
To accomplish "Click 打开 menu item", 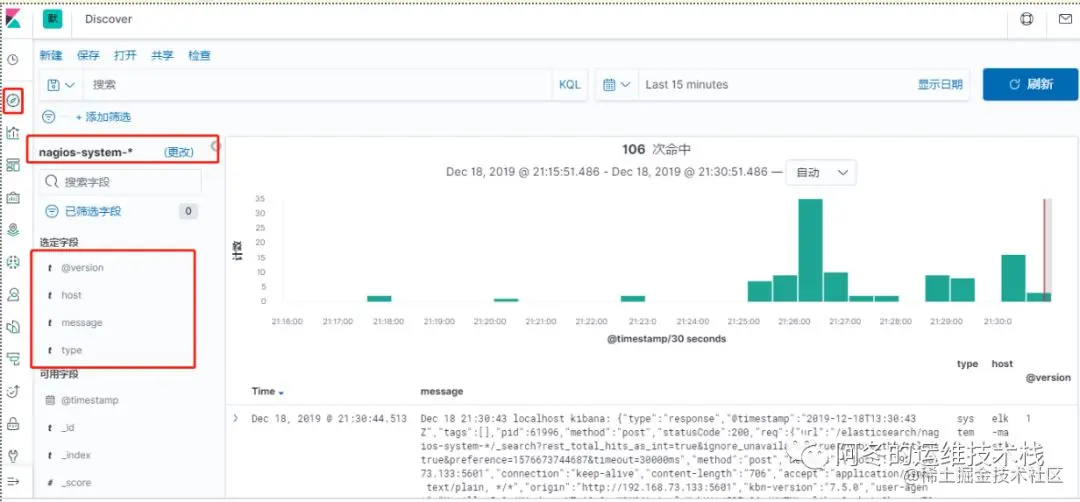I will [125, 56].
